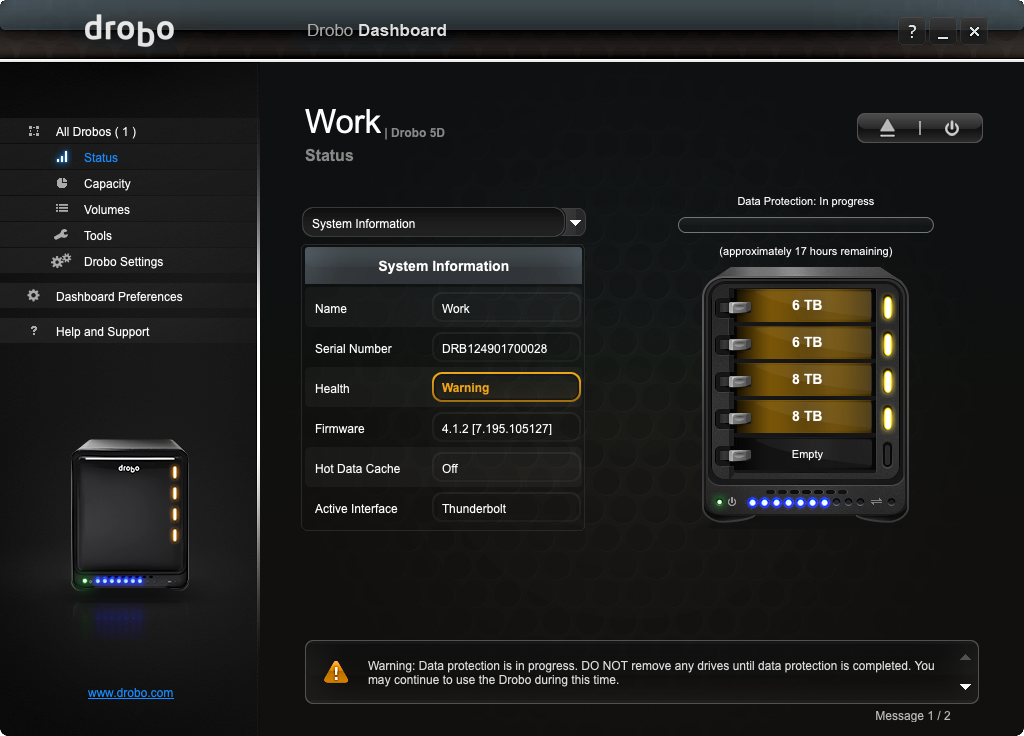
Task: Click the Health Warning status field
Action: (x=506, y=388)
